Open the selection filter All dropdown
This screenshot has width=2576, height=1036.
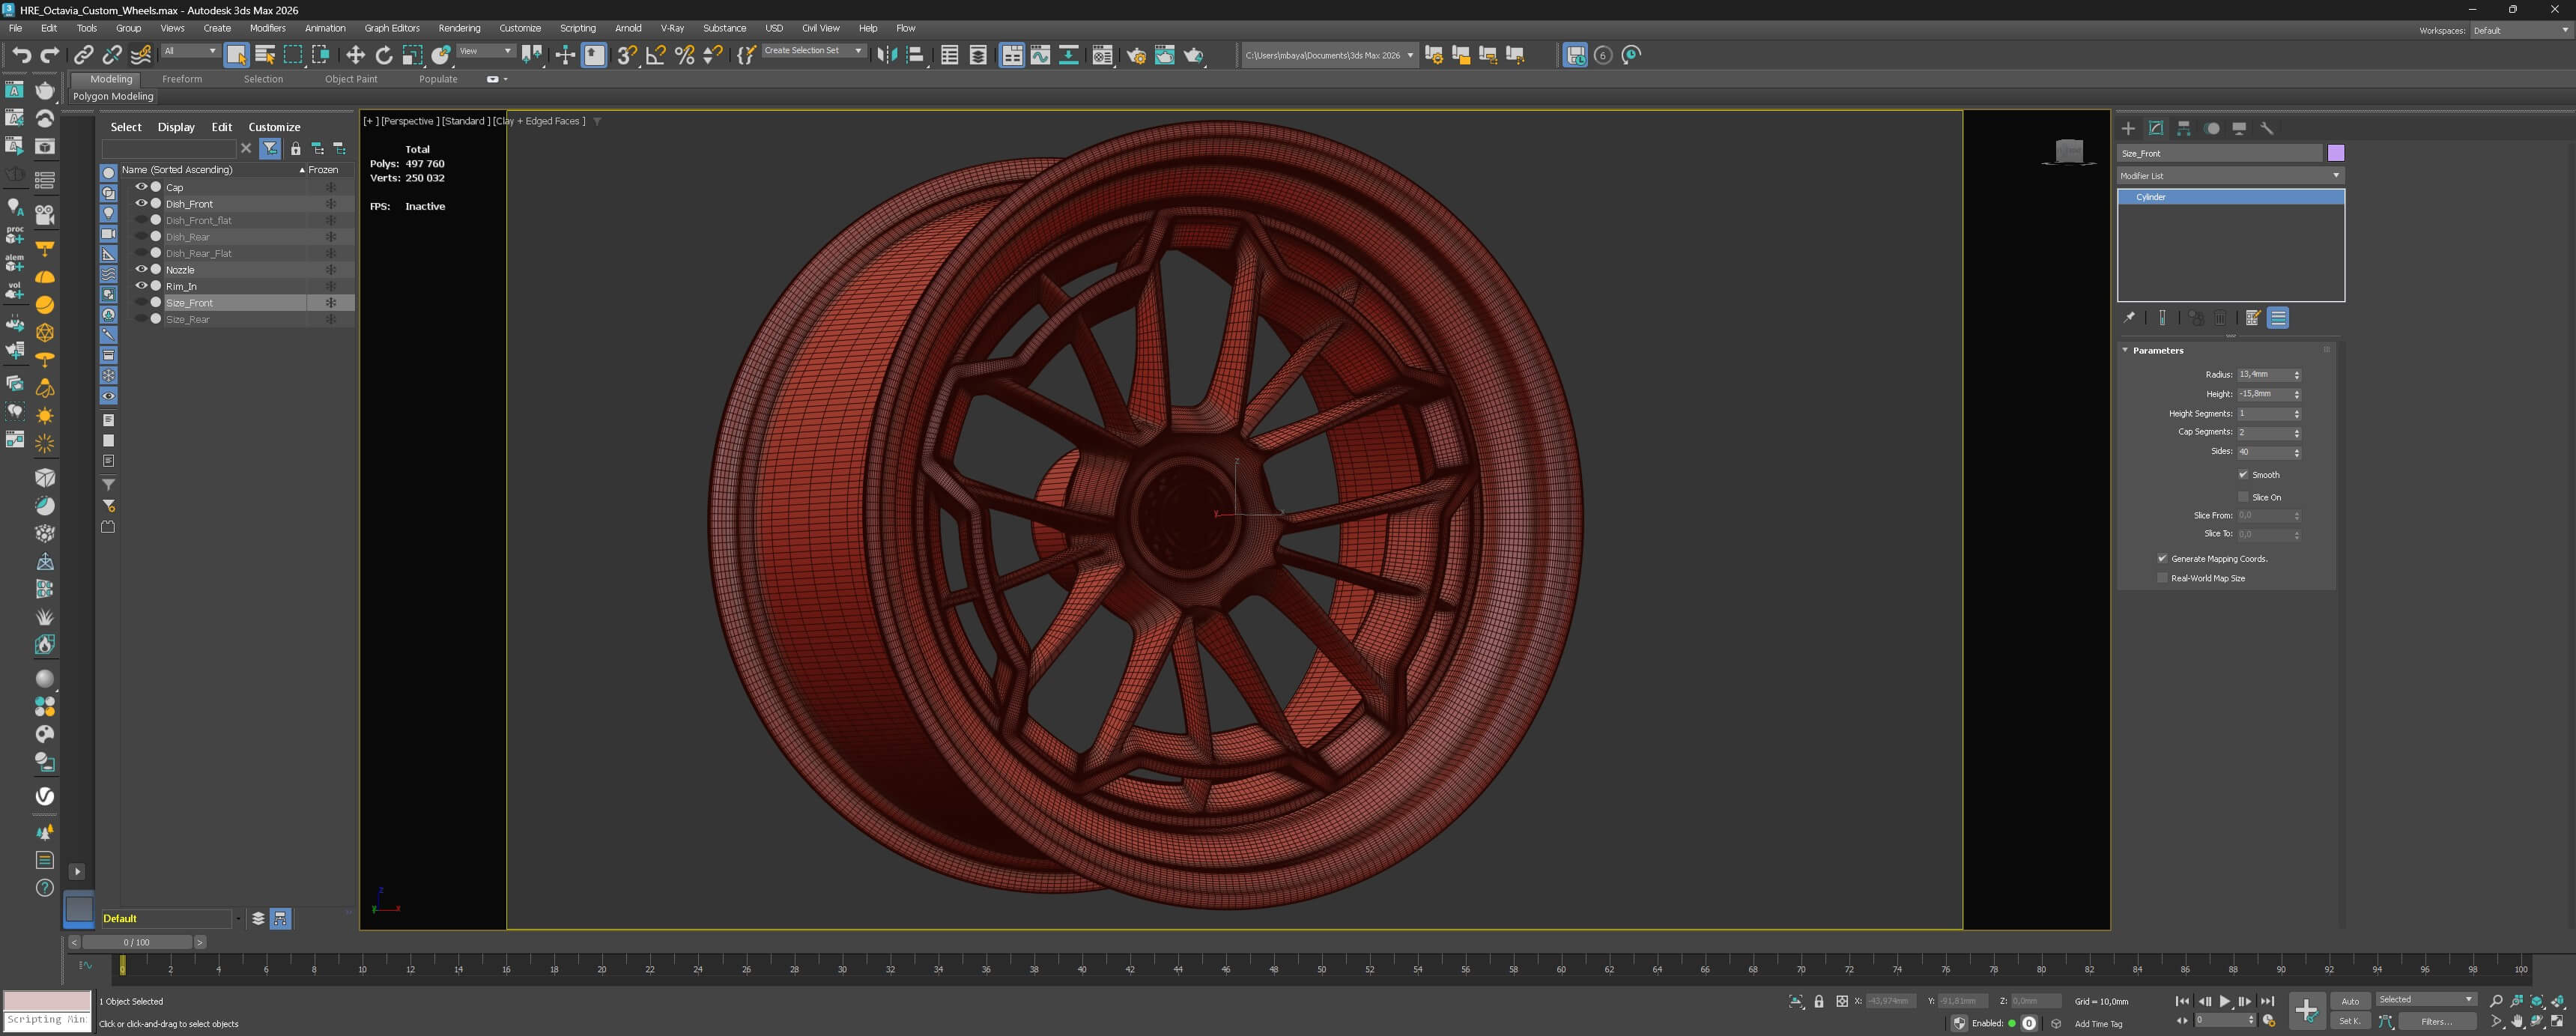[190, 51]
